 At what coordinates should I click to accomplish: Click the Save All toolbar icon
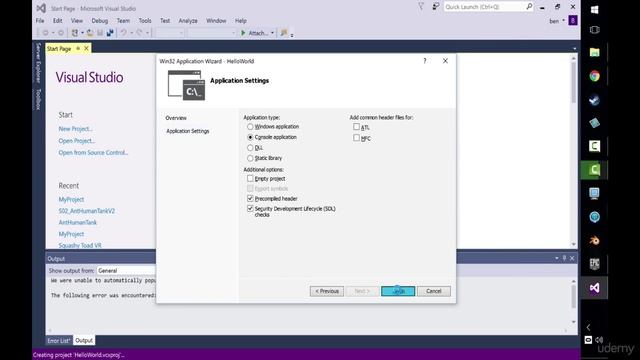(x=110, y=33)
